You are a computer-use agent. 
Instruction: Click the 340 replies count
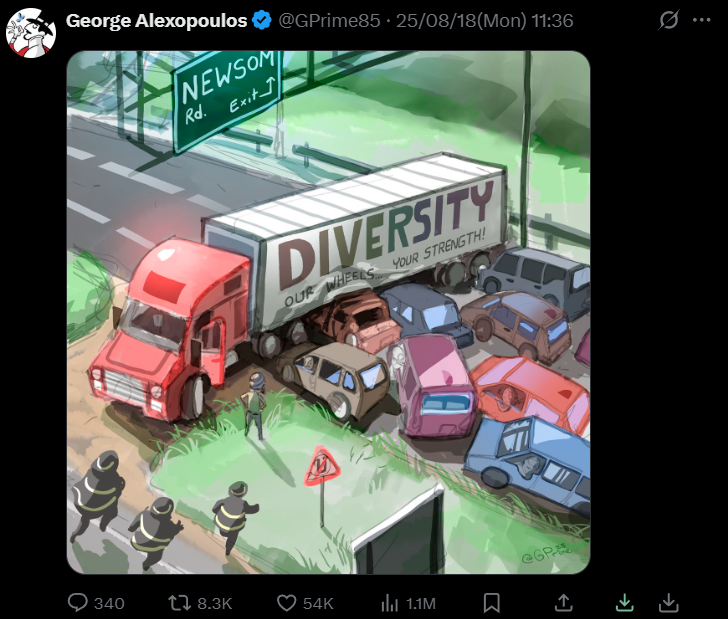(109, 604)
